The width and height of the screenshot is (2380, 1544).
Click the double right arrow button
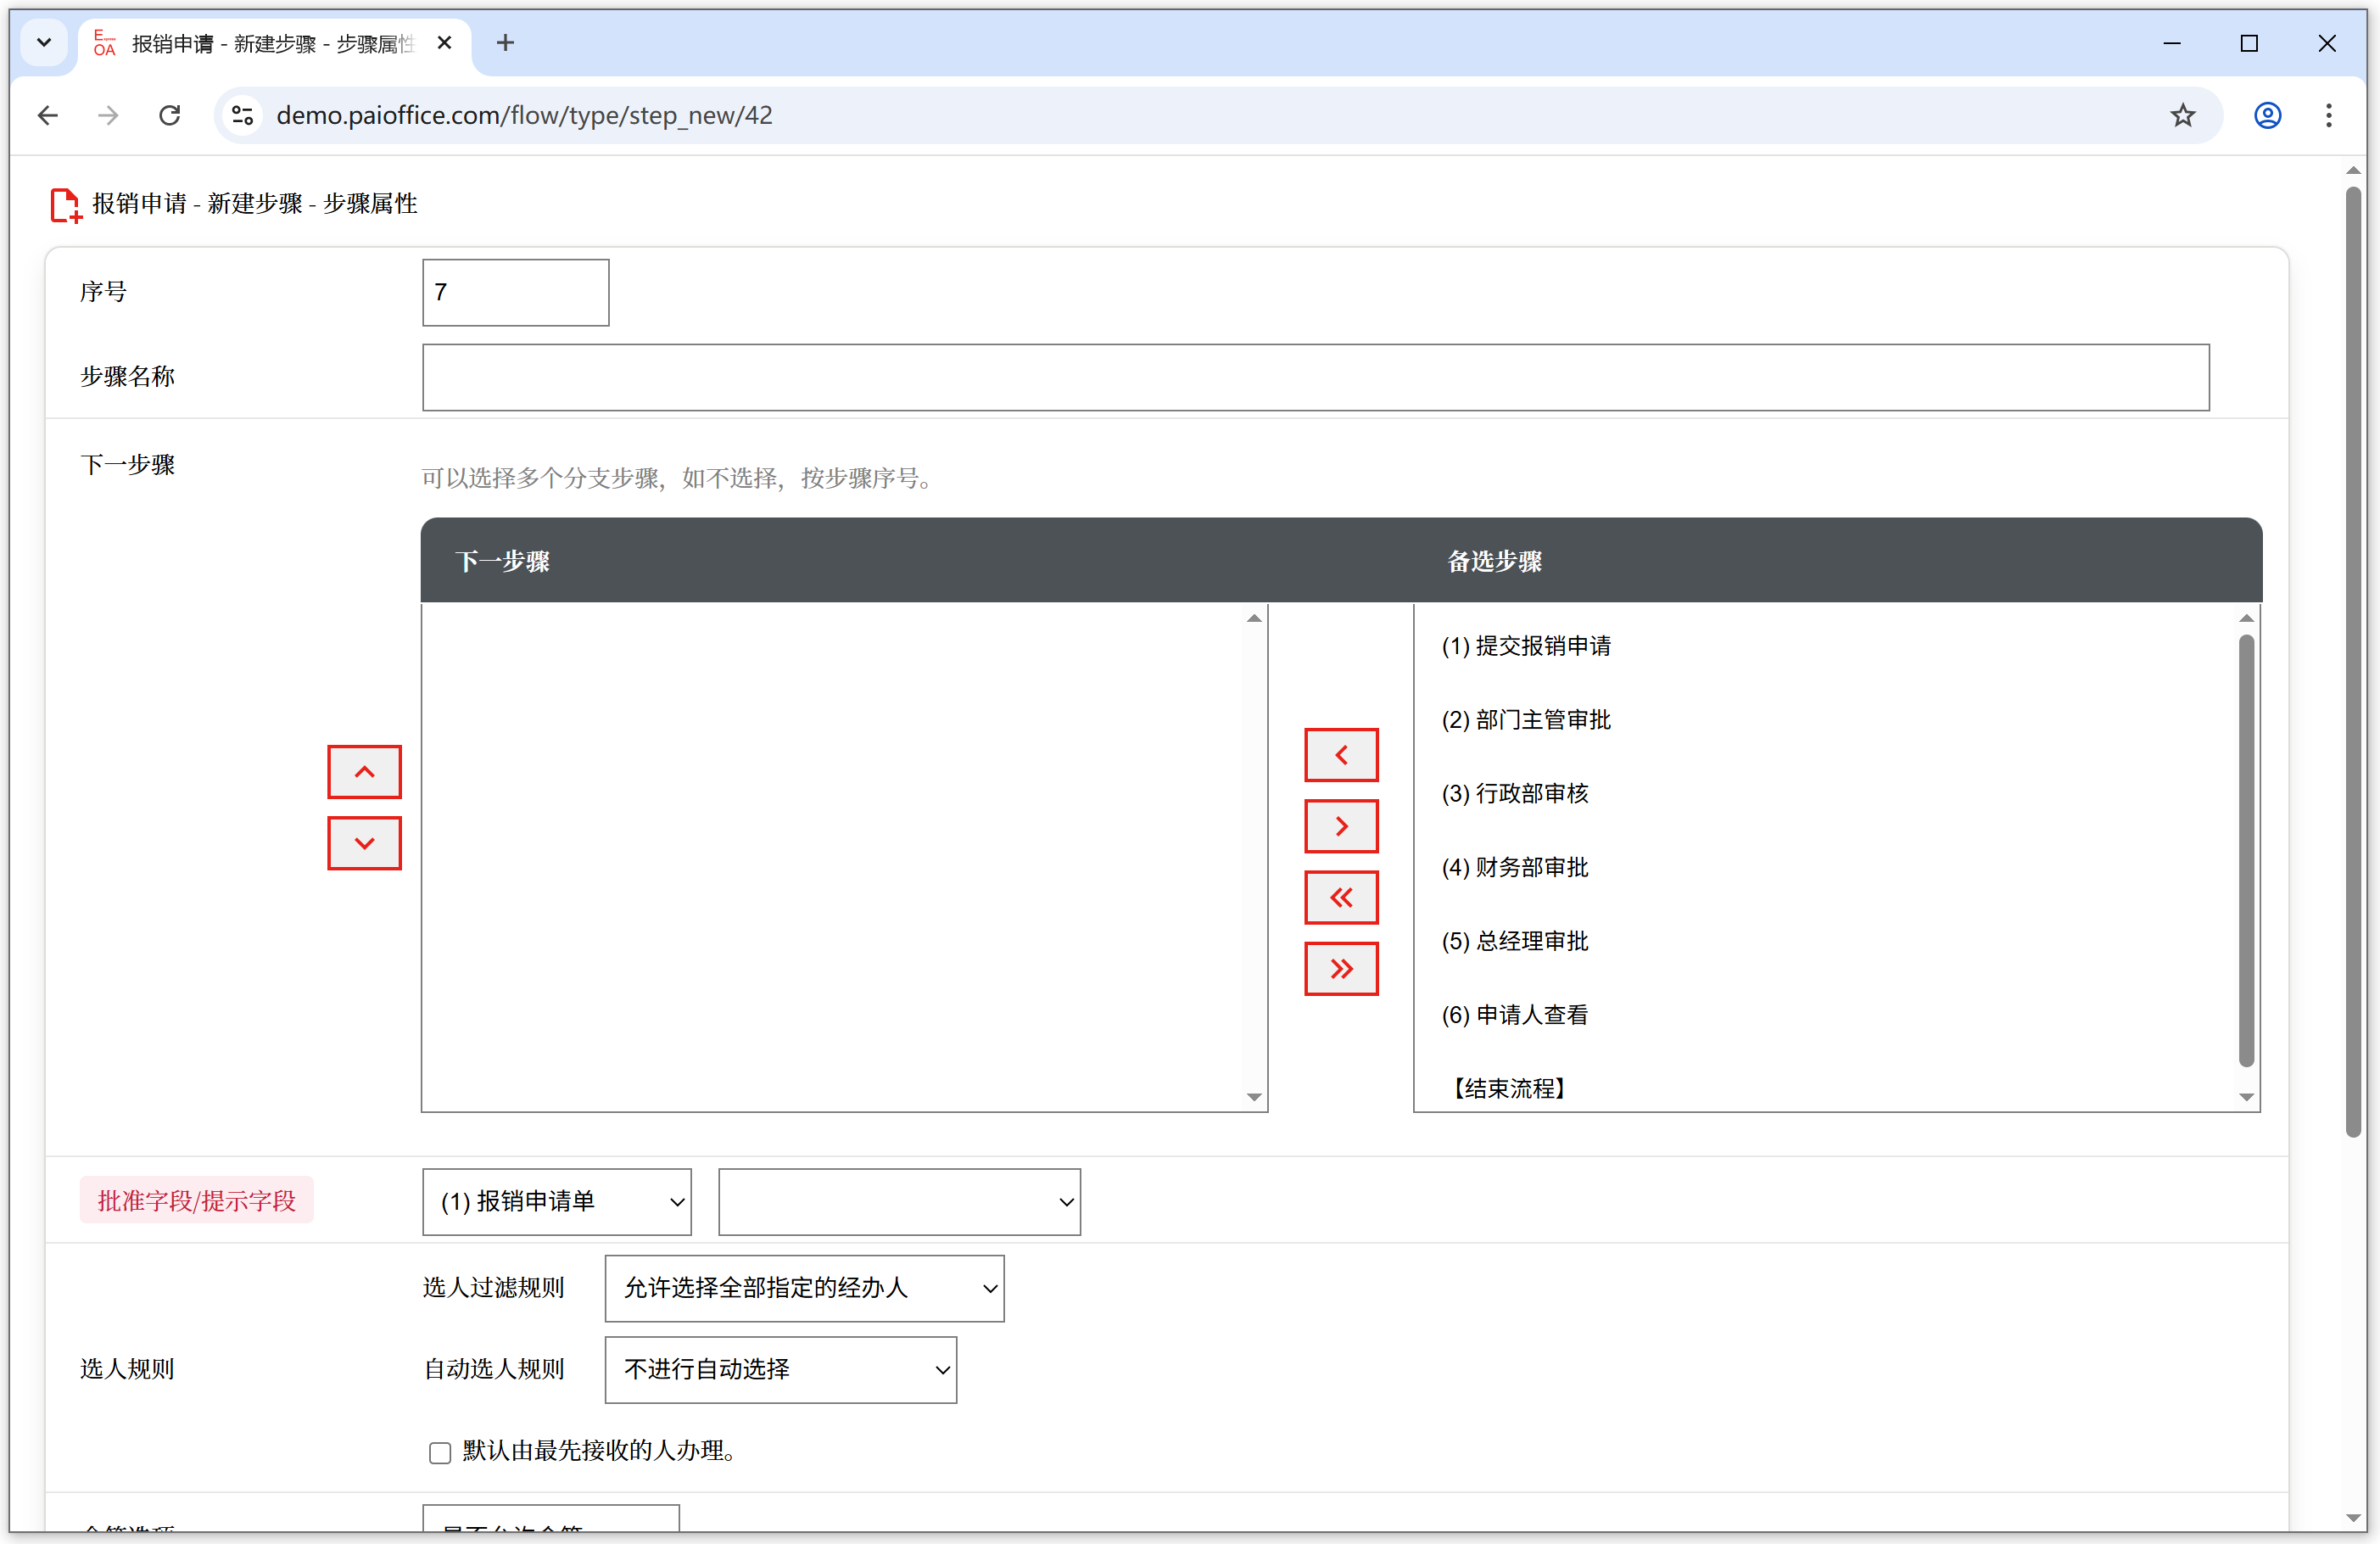click(x=1341, y=968)
